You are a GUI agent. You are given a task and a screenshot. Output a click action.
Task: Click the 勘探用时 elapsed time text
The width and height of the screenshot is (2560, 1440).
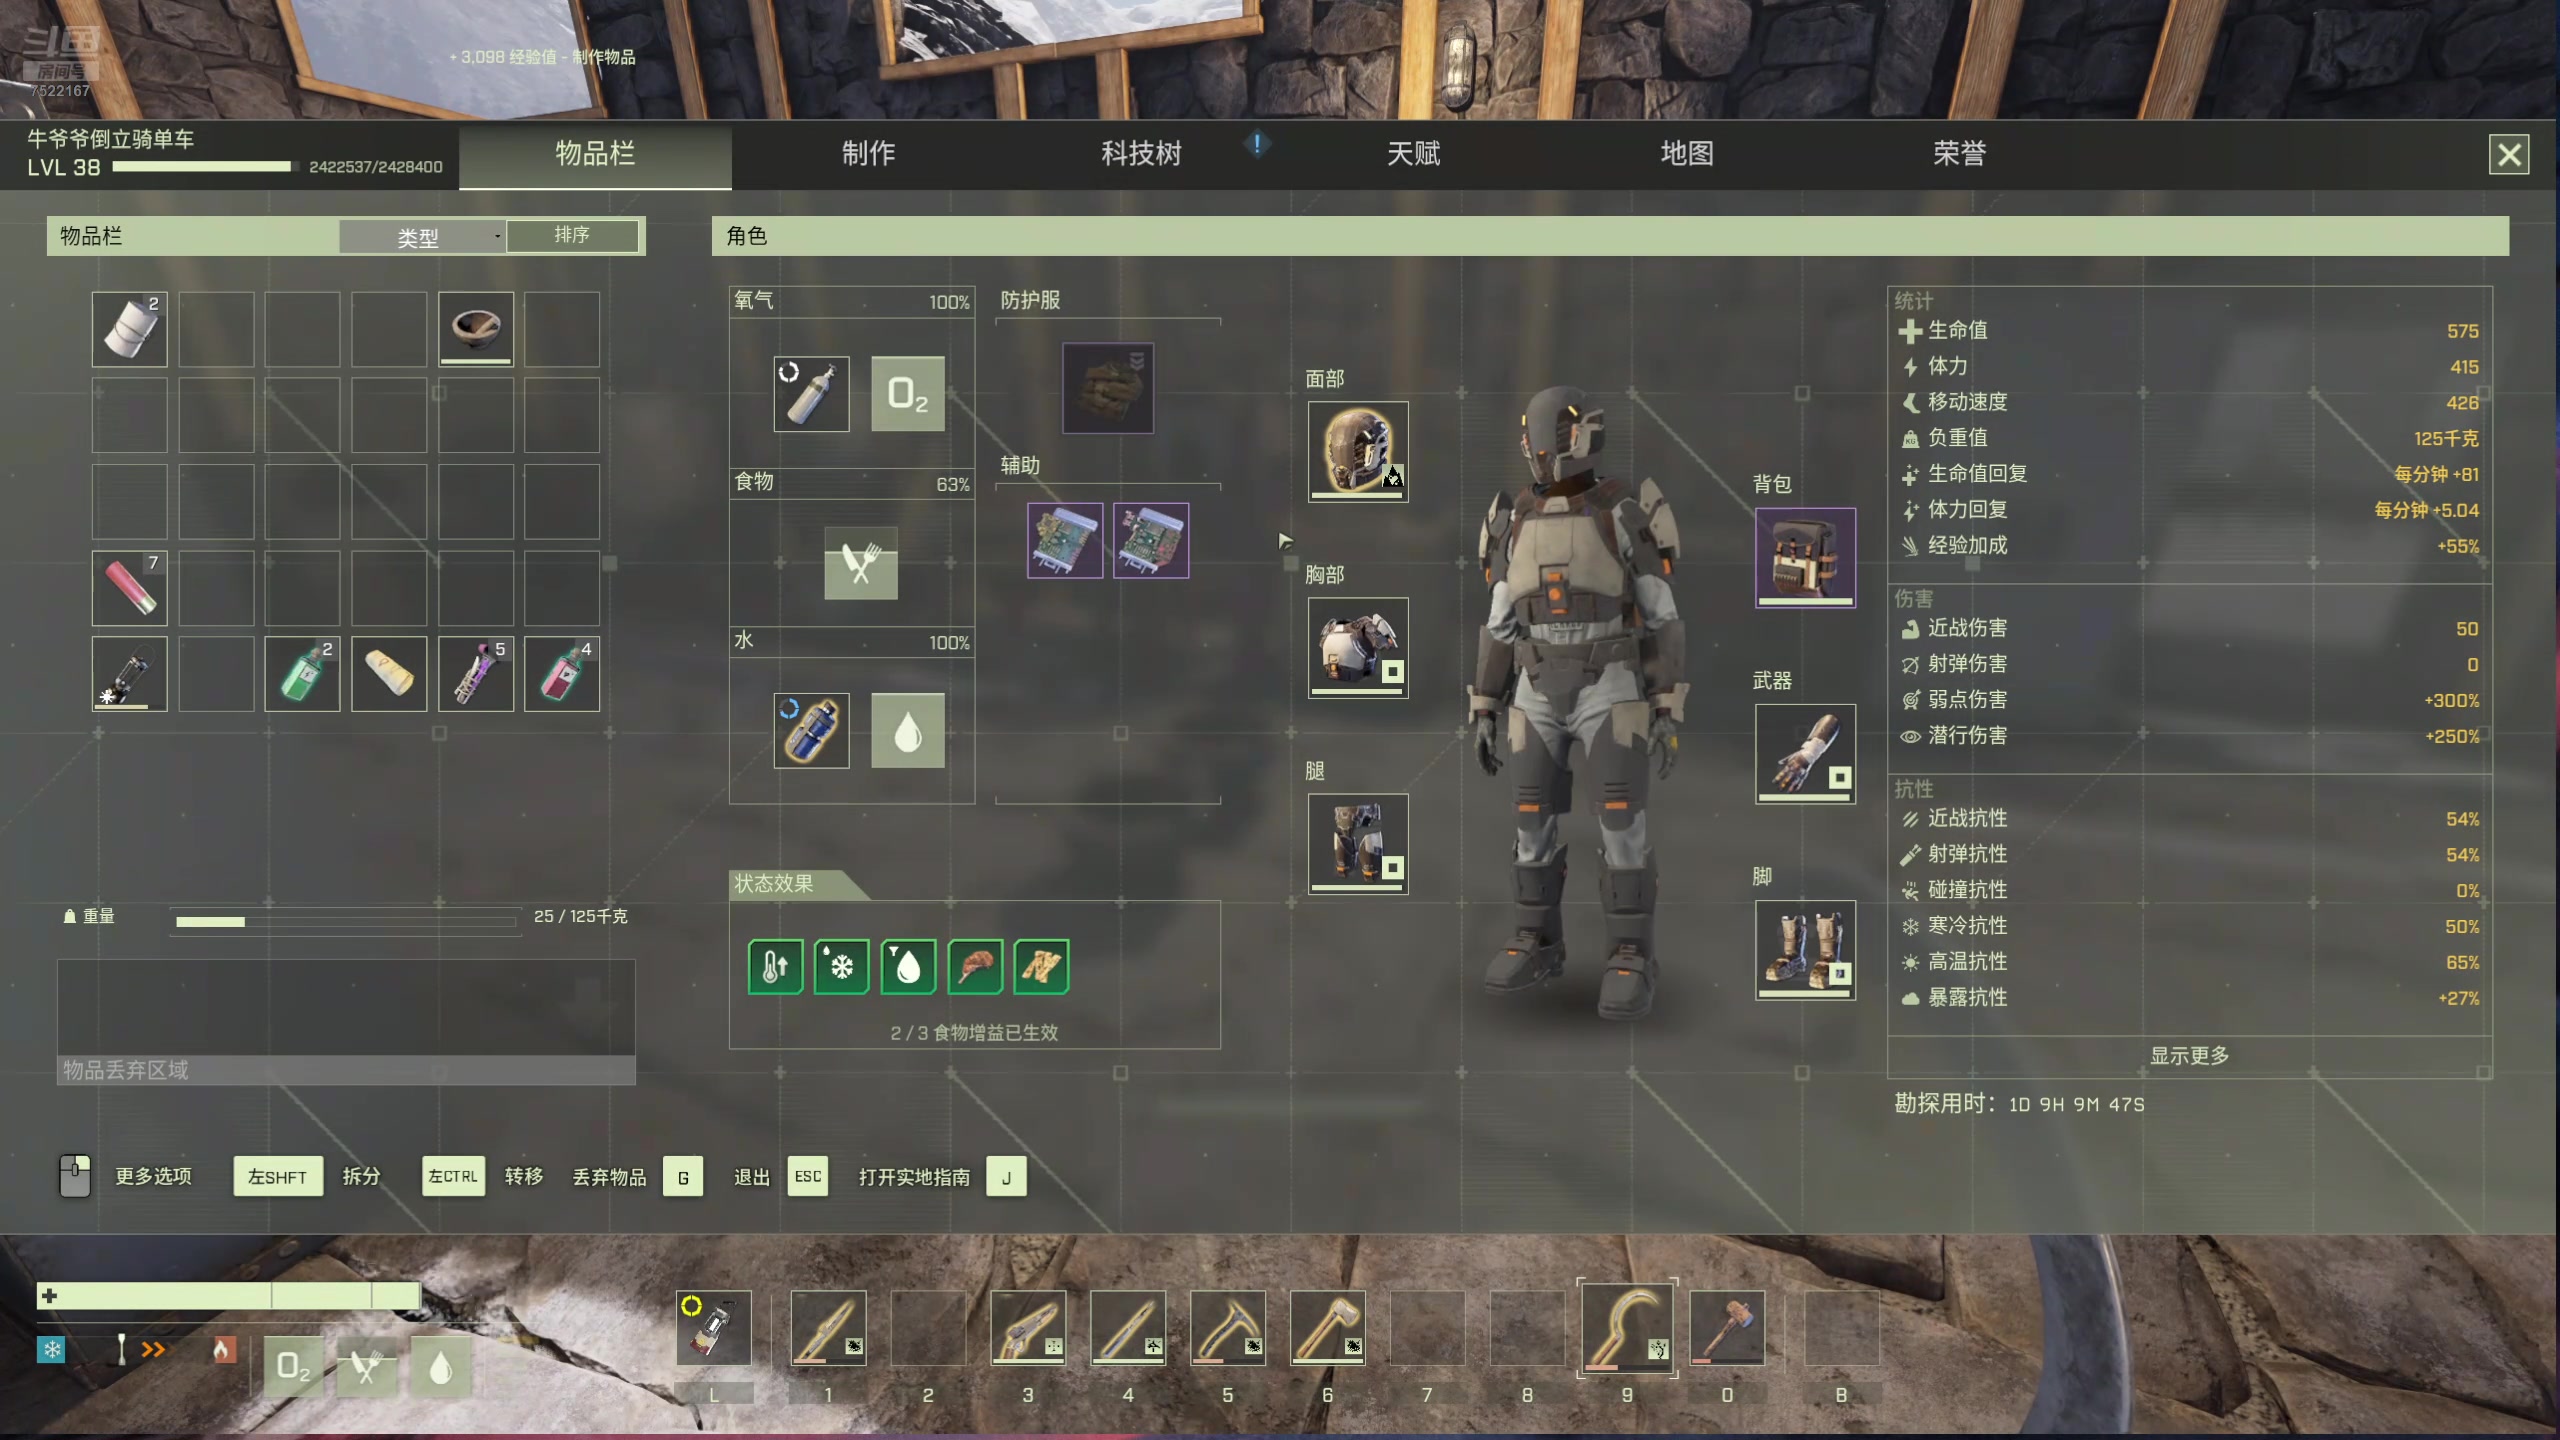click(2019, 1104)
